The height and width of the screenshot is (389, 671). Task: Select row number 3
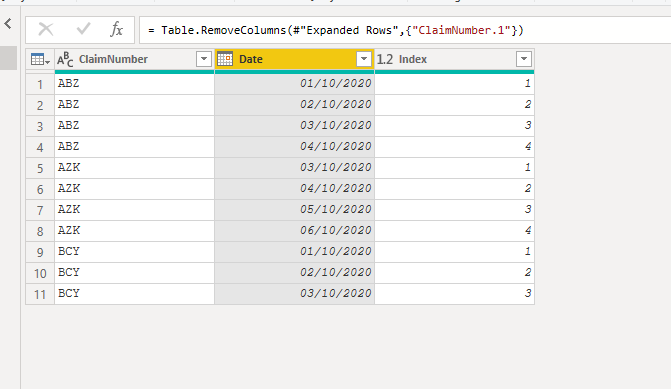[40, 126]
